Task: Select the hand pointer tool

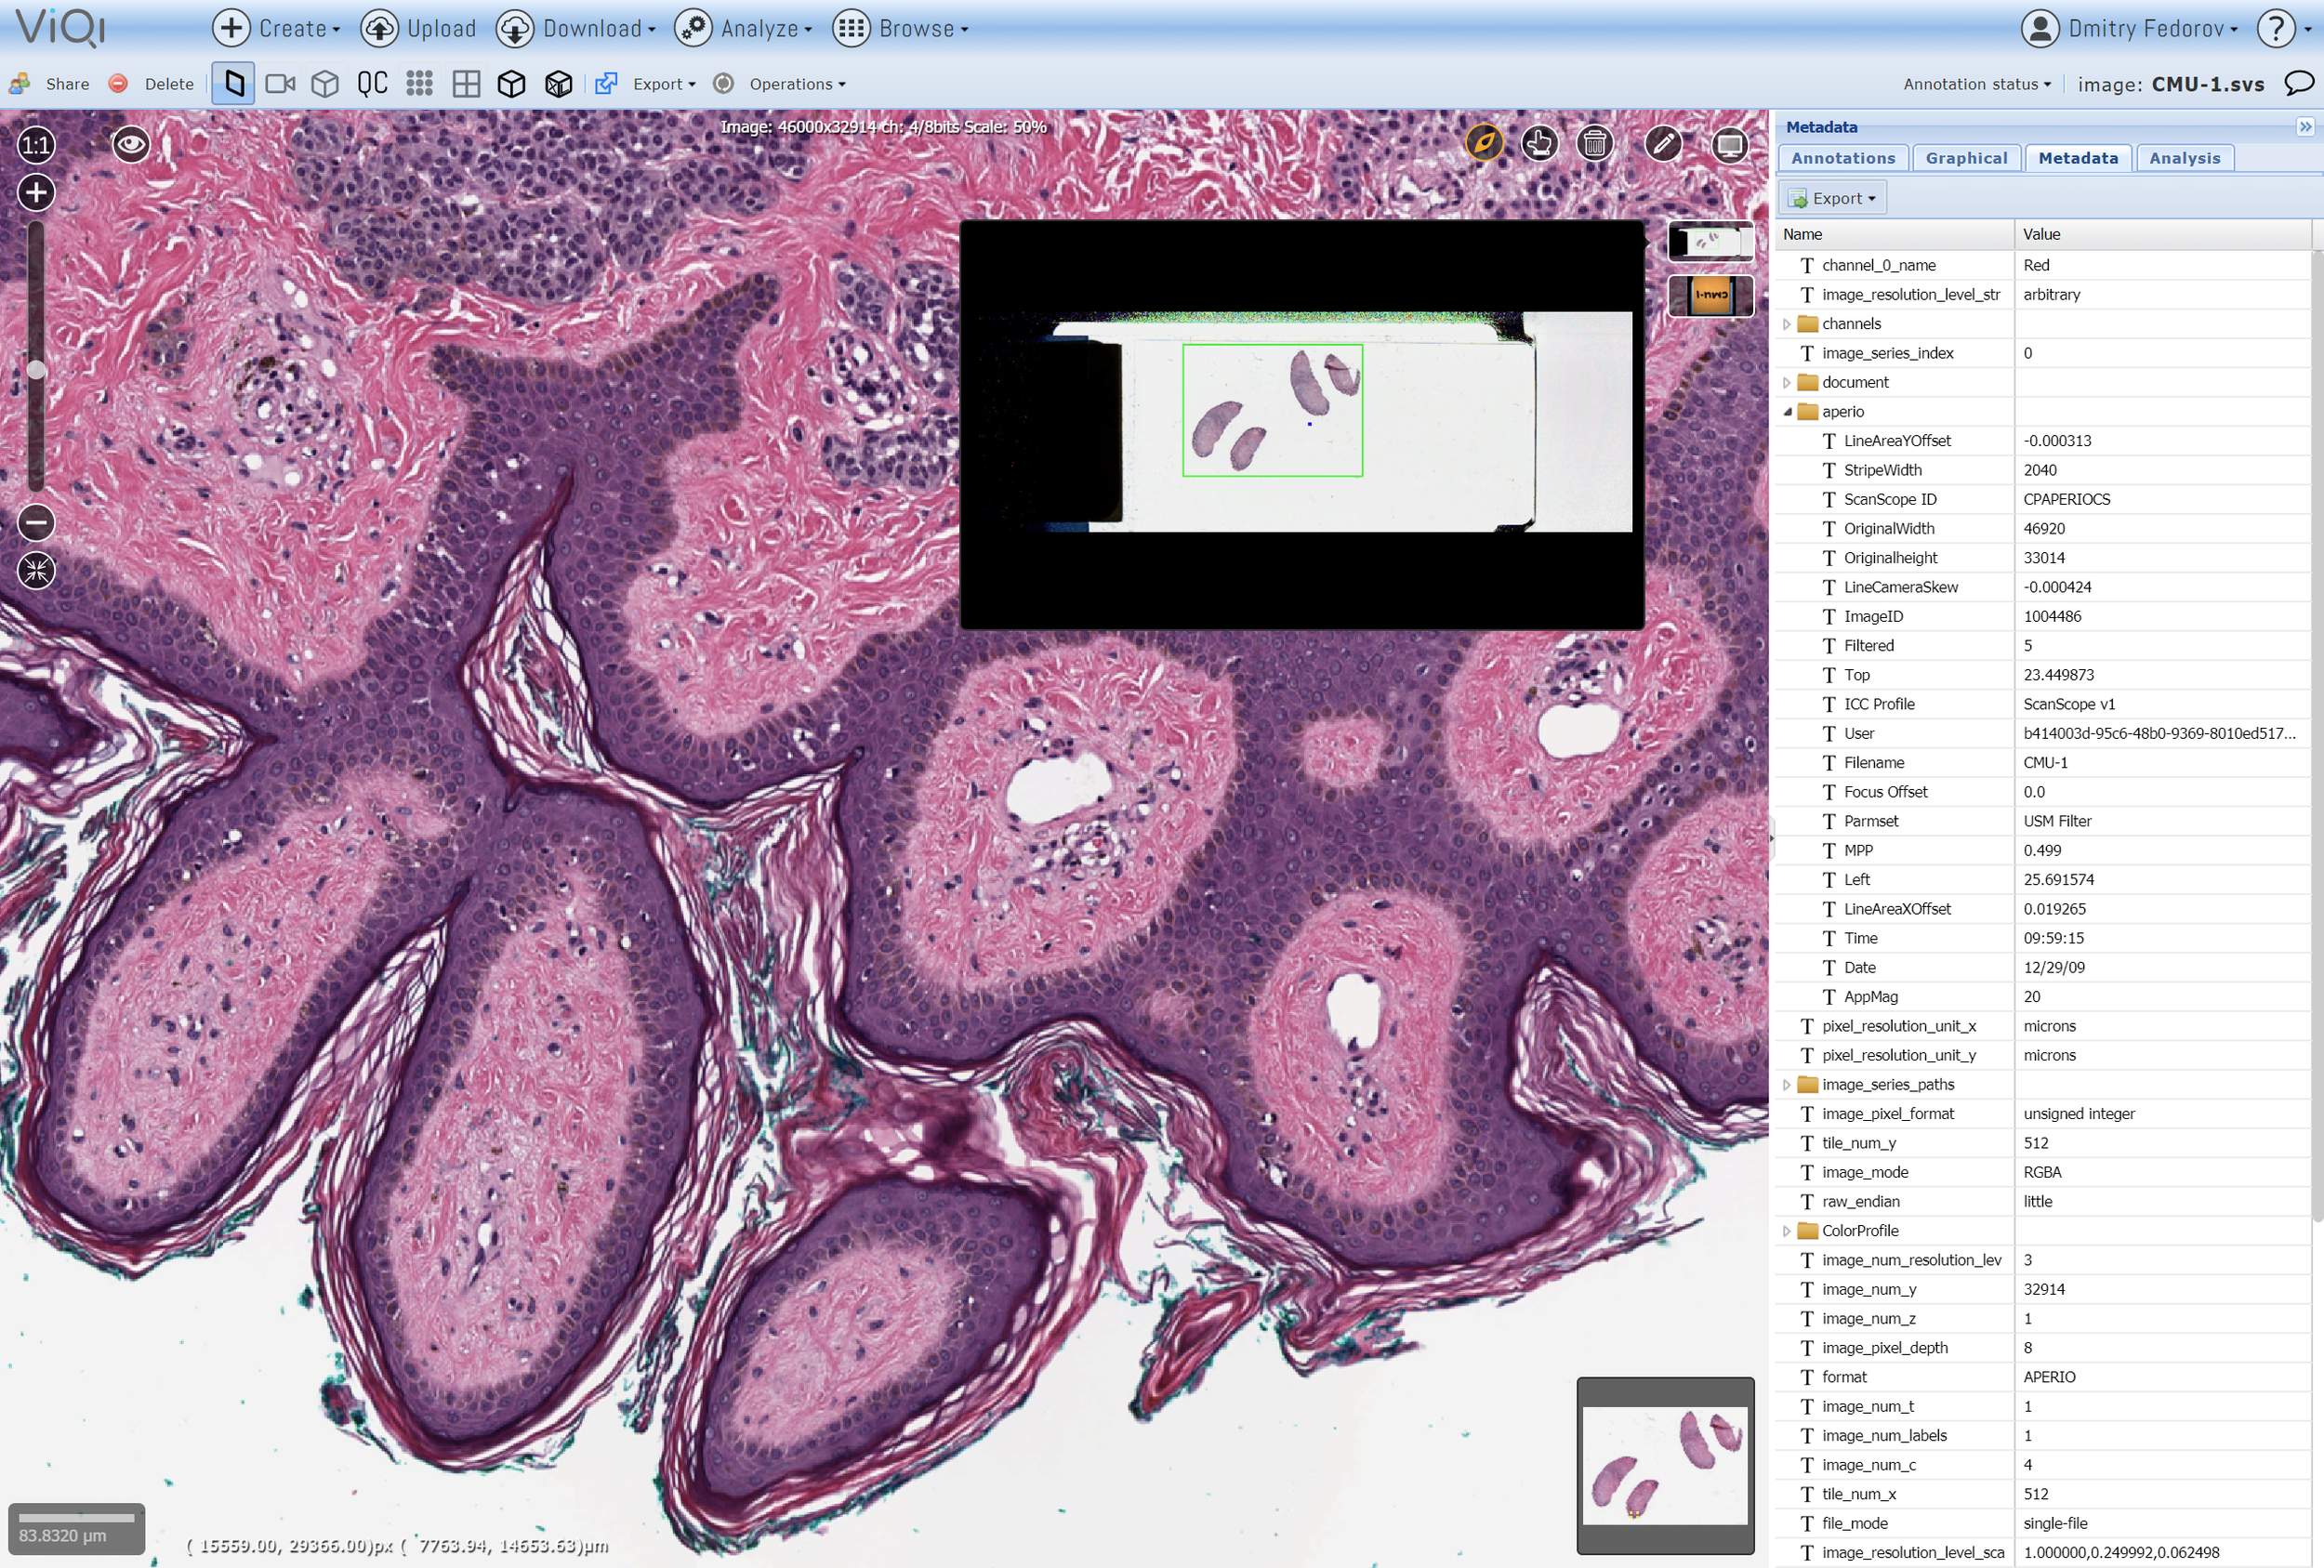Action: [x=1539, y=143]
